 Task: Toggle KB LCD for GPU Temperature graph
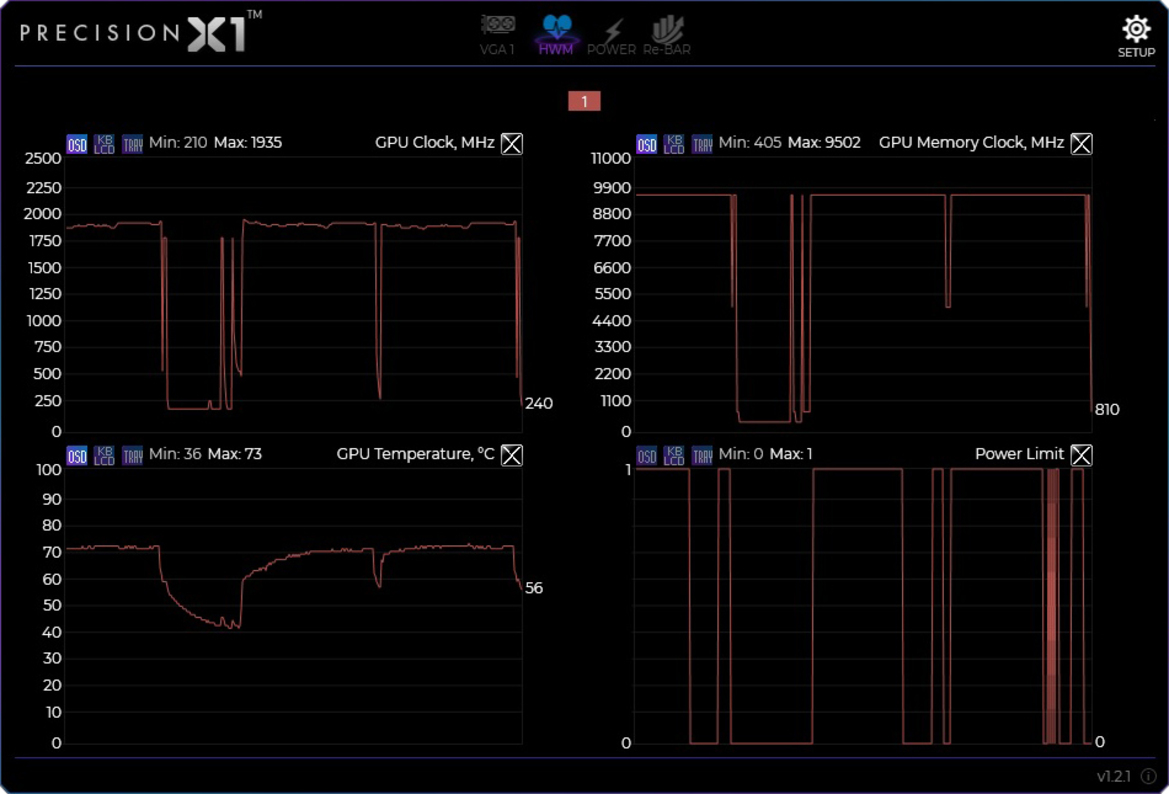[x=104, y=455]
